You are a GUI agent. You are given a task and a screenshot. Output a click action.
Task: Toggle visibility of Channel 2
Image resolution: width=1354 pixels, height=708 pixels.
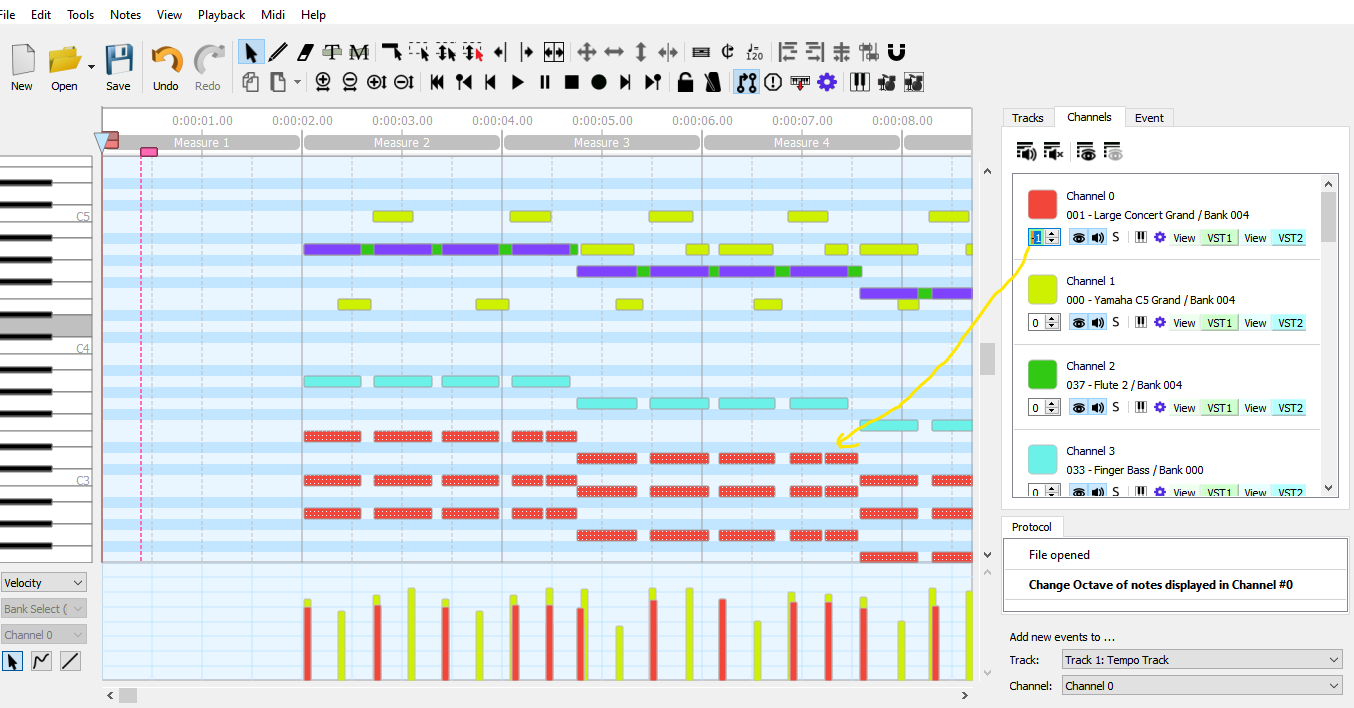[x=1079, y=408]
